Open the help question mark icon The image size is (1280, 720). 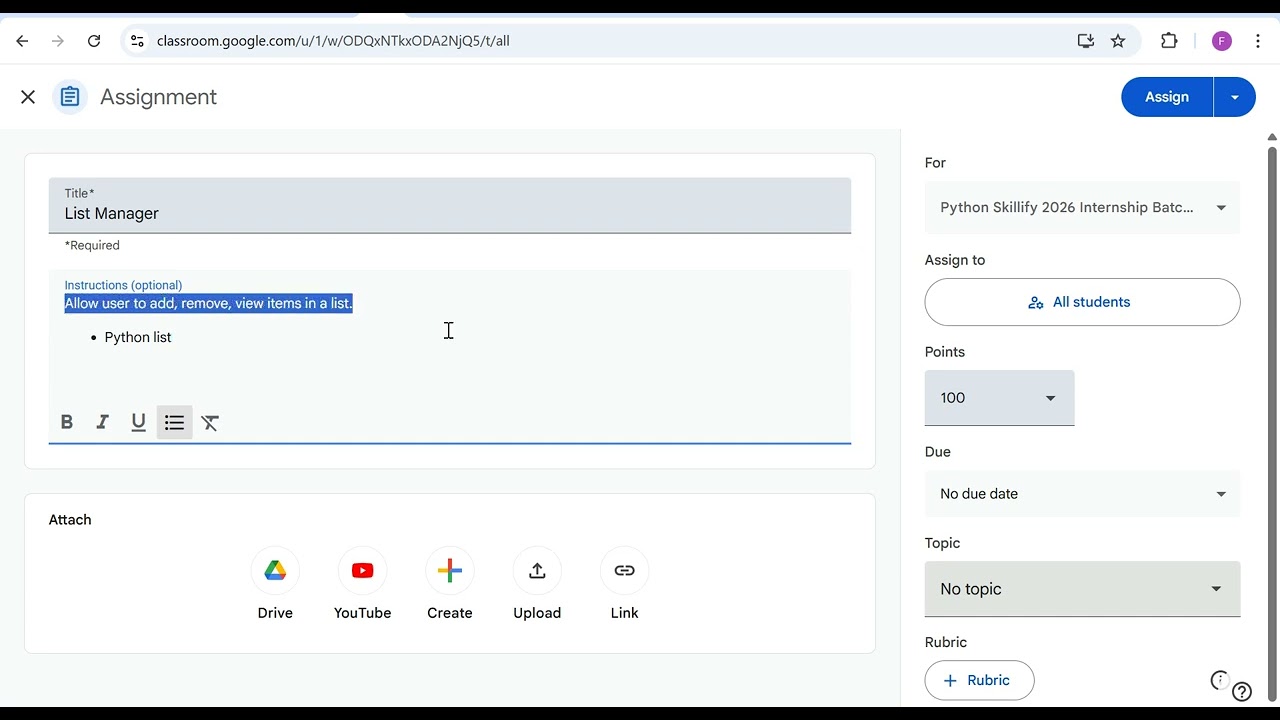(x=1242, y=692)
